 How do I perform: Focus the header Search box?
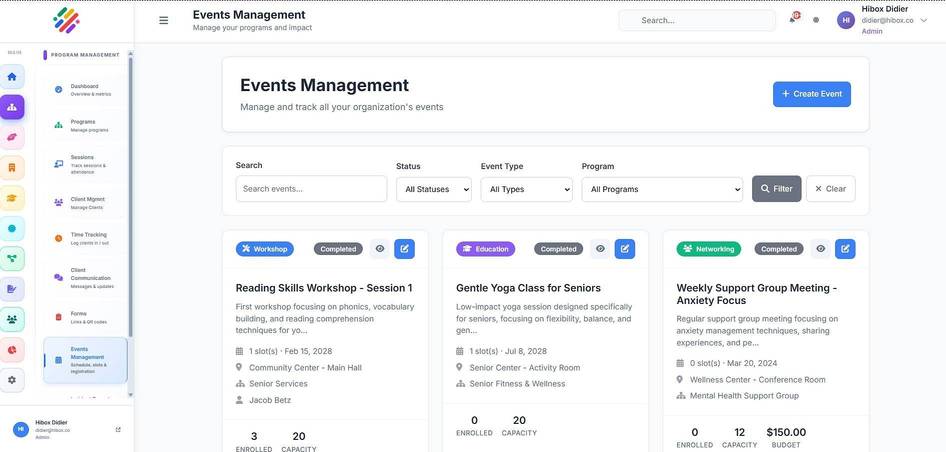pyautogui.click(x=697, y=20)
